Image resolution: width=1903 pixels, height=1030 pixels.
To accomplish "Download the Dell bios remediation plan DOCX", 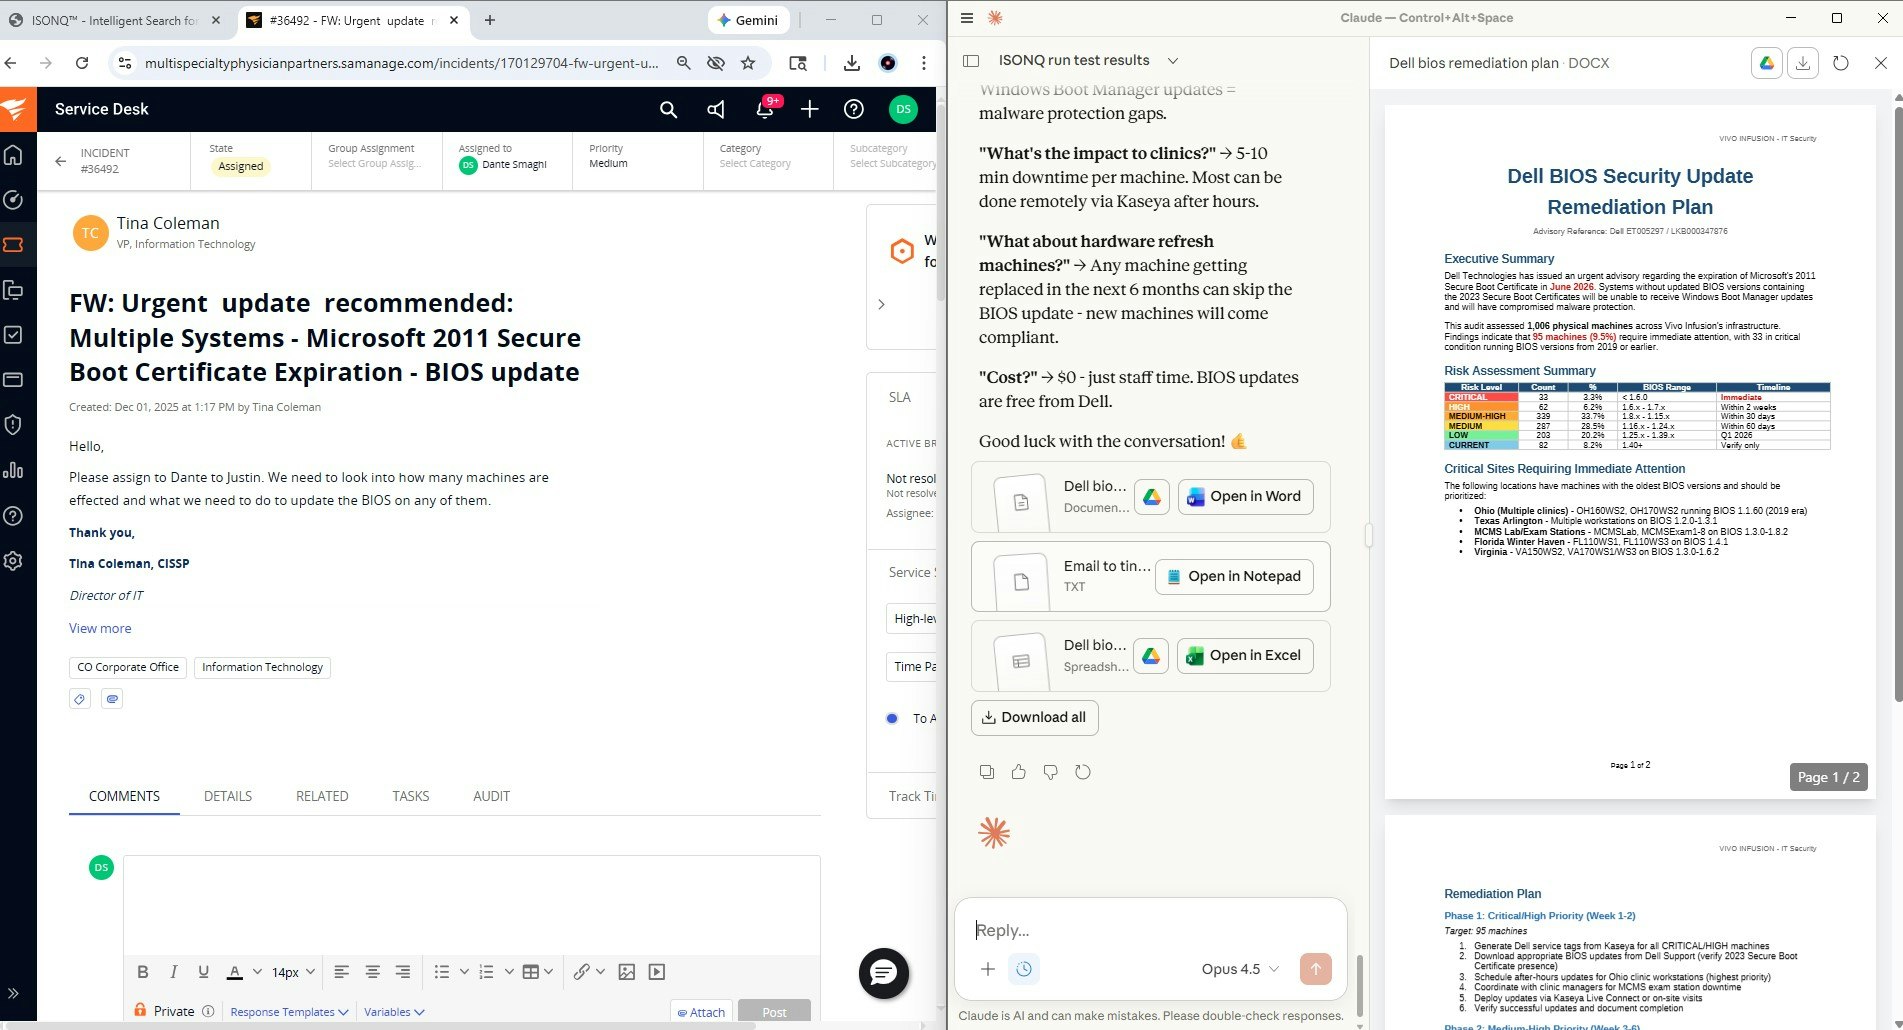I will 1803,63.
